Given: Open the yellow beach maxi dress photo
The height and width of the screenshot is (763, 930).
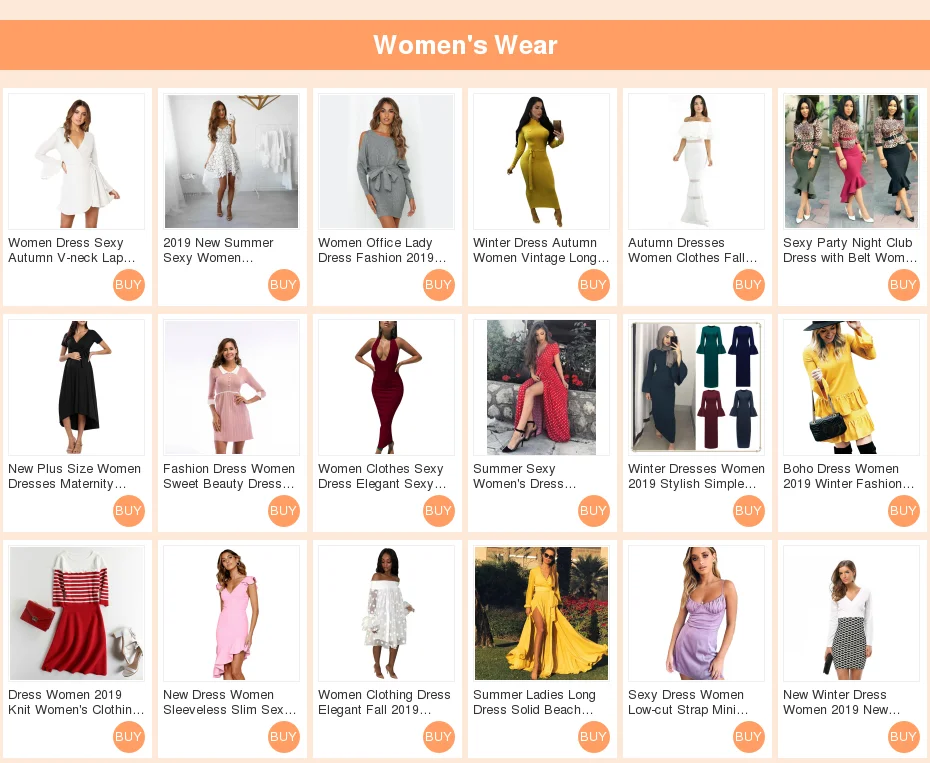Looking at the screenshot, I should pos(542,613).
